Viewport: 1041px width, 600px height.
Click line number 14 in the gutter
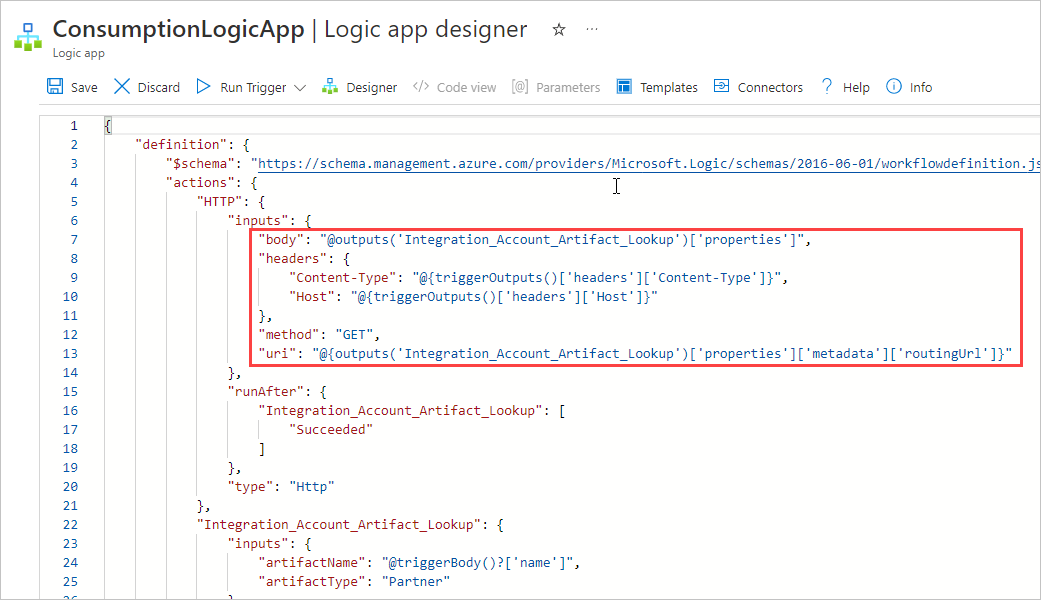[70, 372]
